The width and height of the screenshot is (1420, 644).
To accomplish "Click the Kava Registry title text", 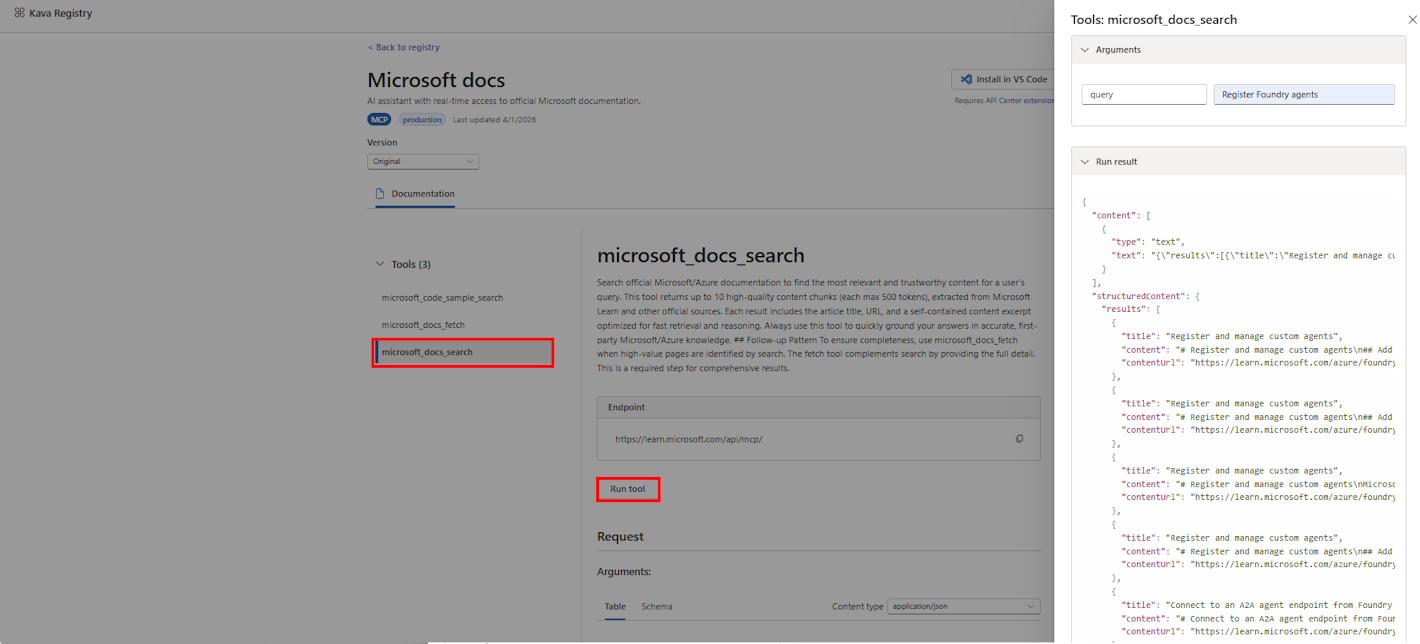I will [x=61, y=13].
